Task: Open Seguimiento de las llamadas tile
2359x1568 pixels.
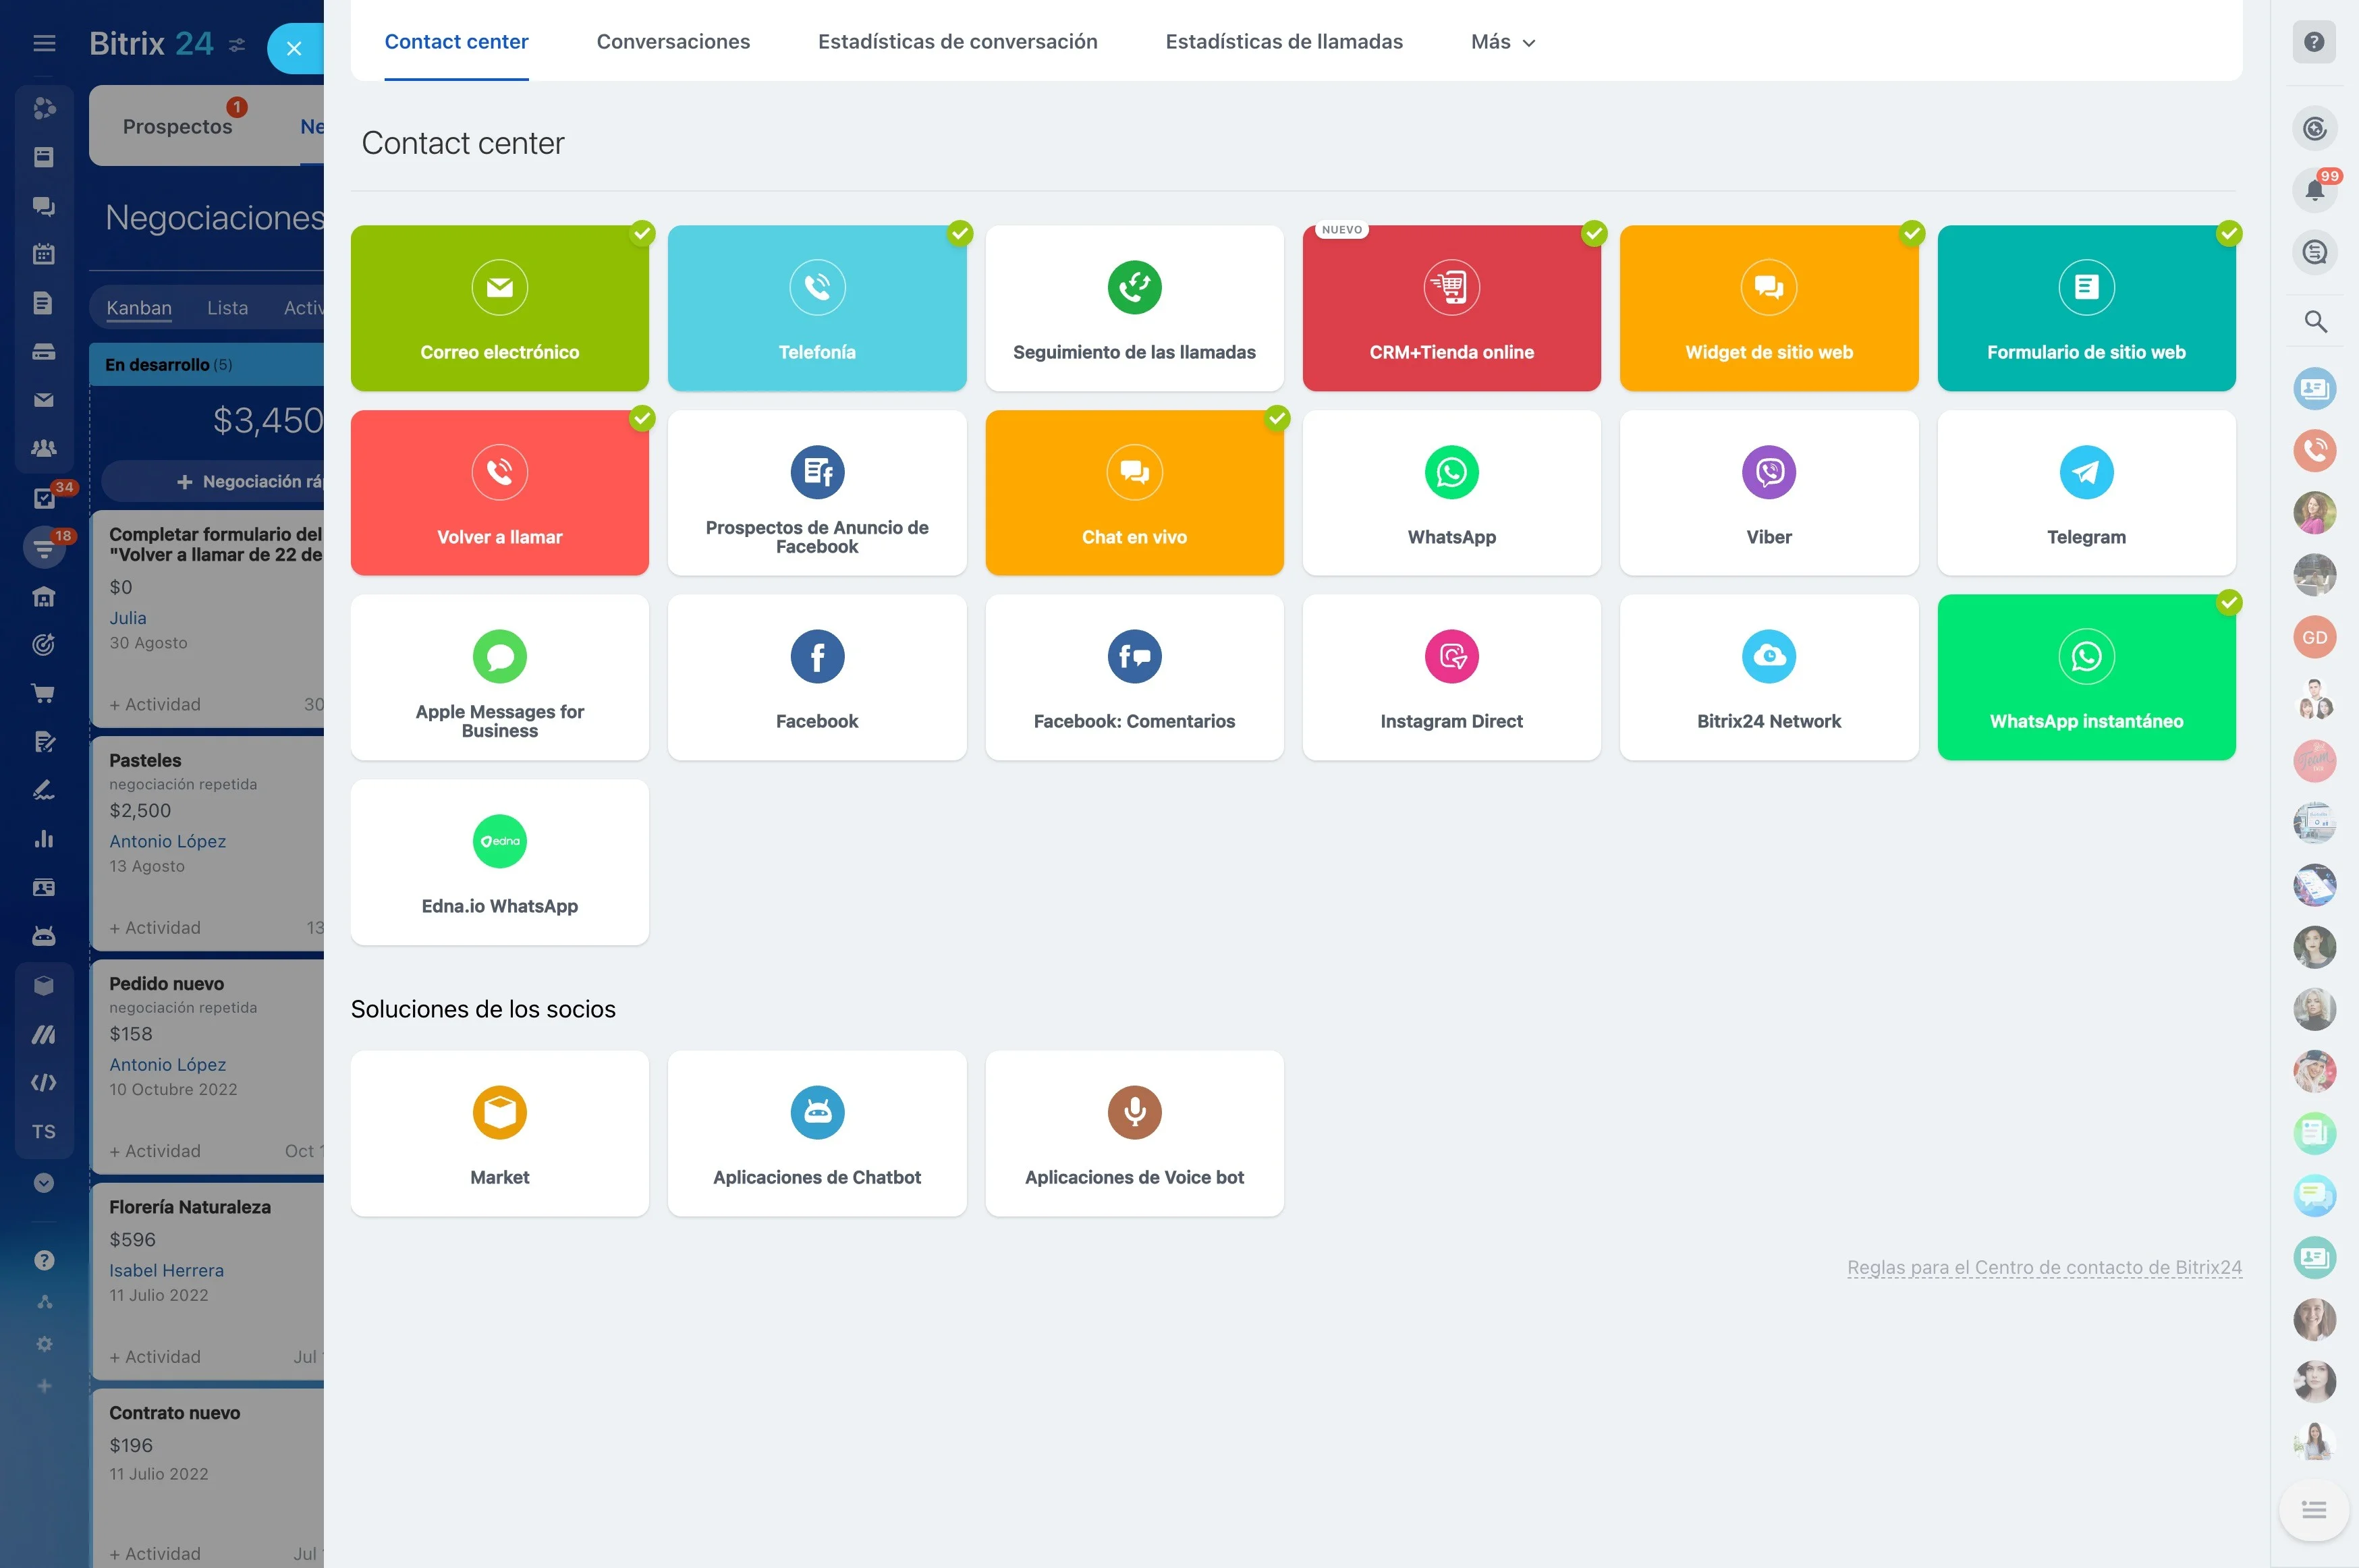Action: 1134,308
